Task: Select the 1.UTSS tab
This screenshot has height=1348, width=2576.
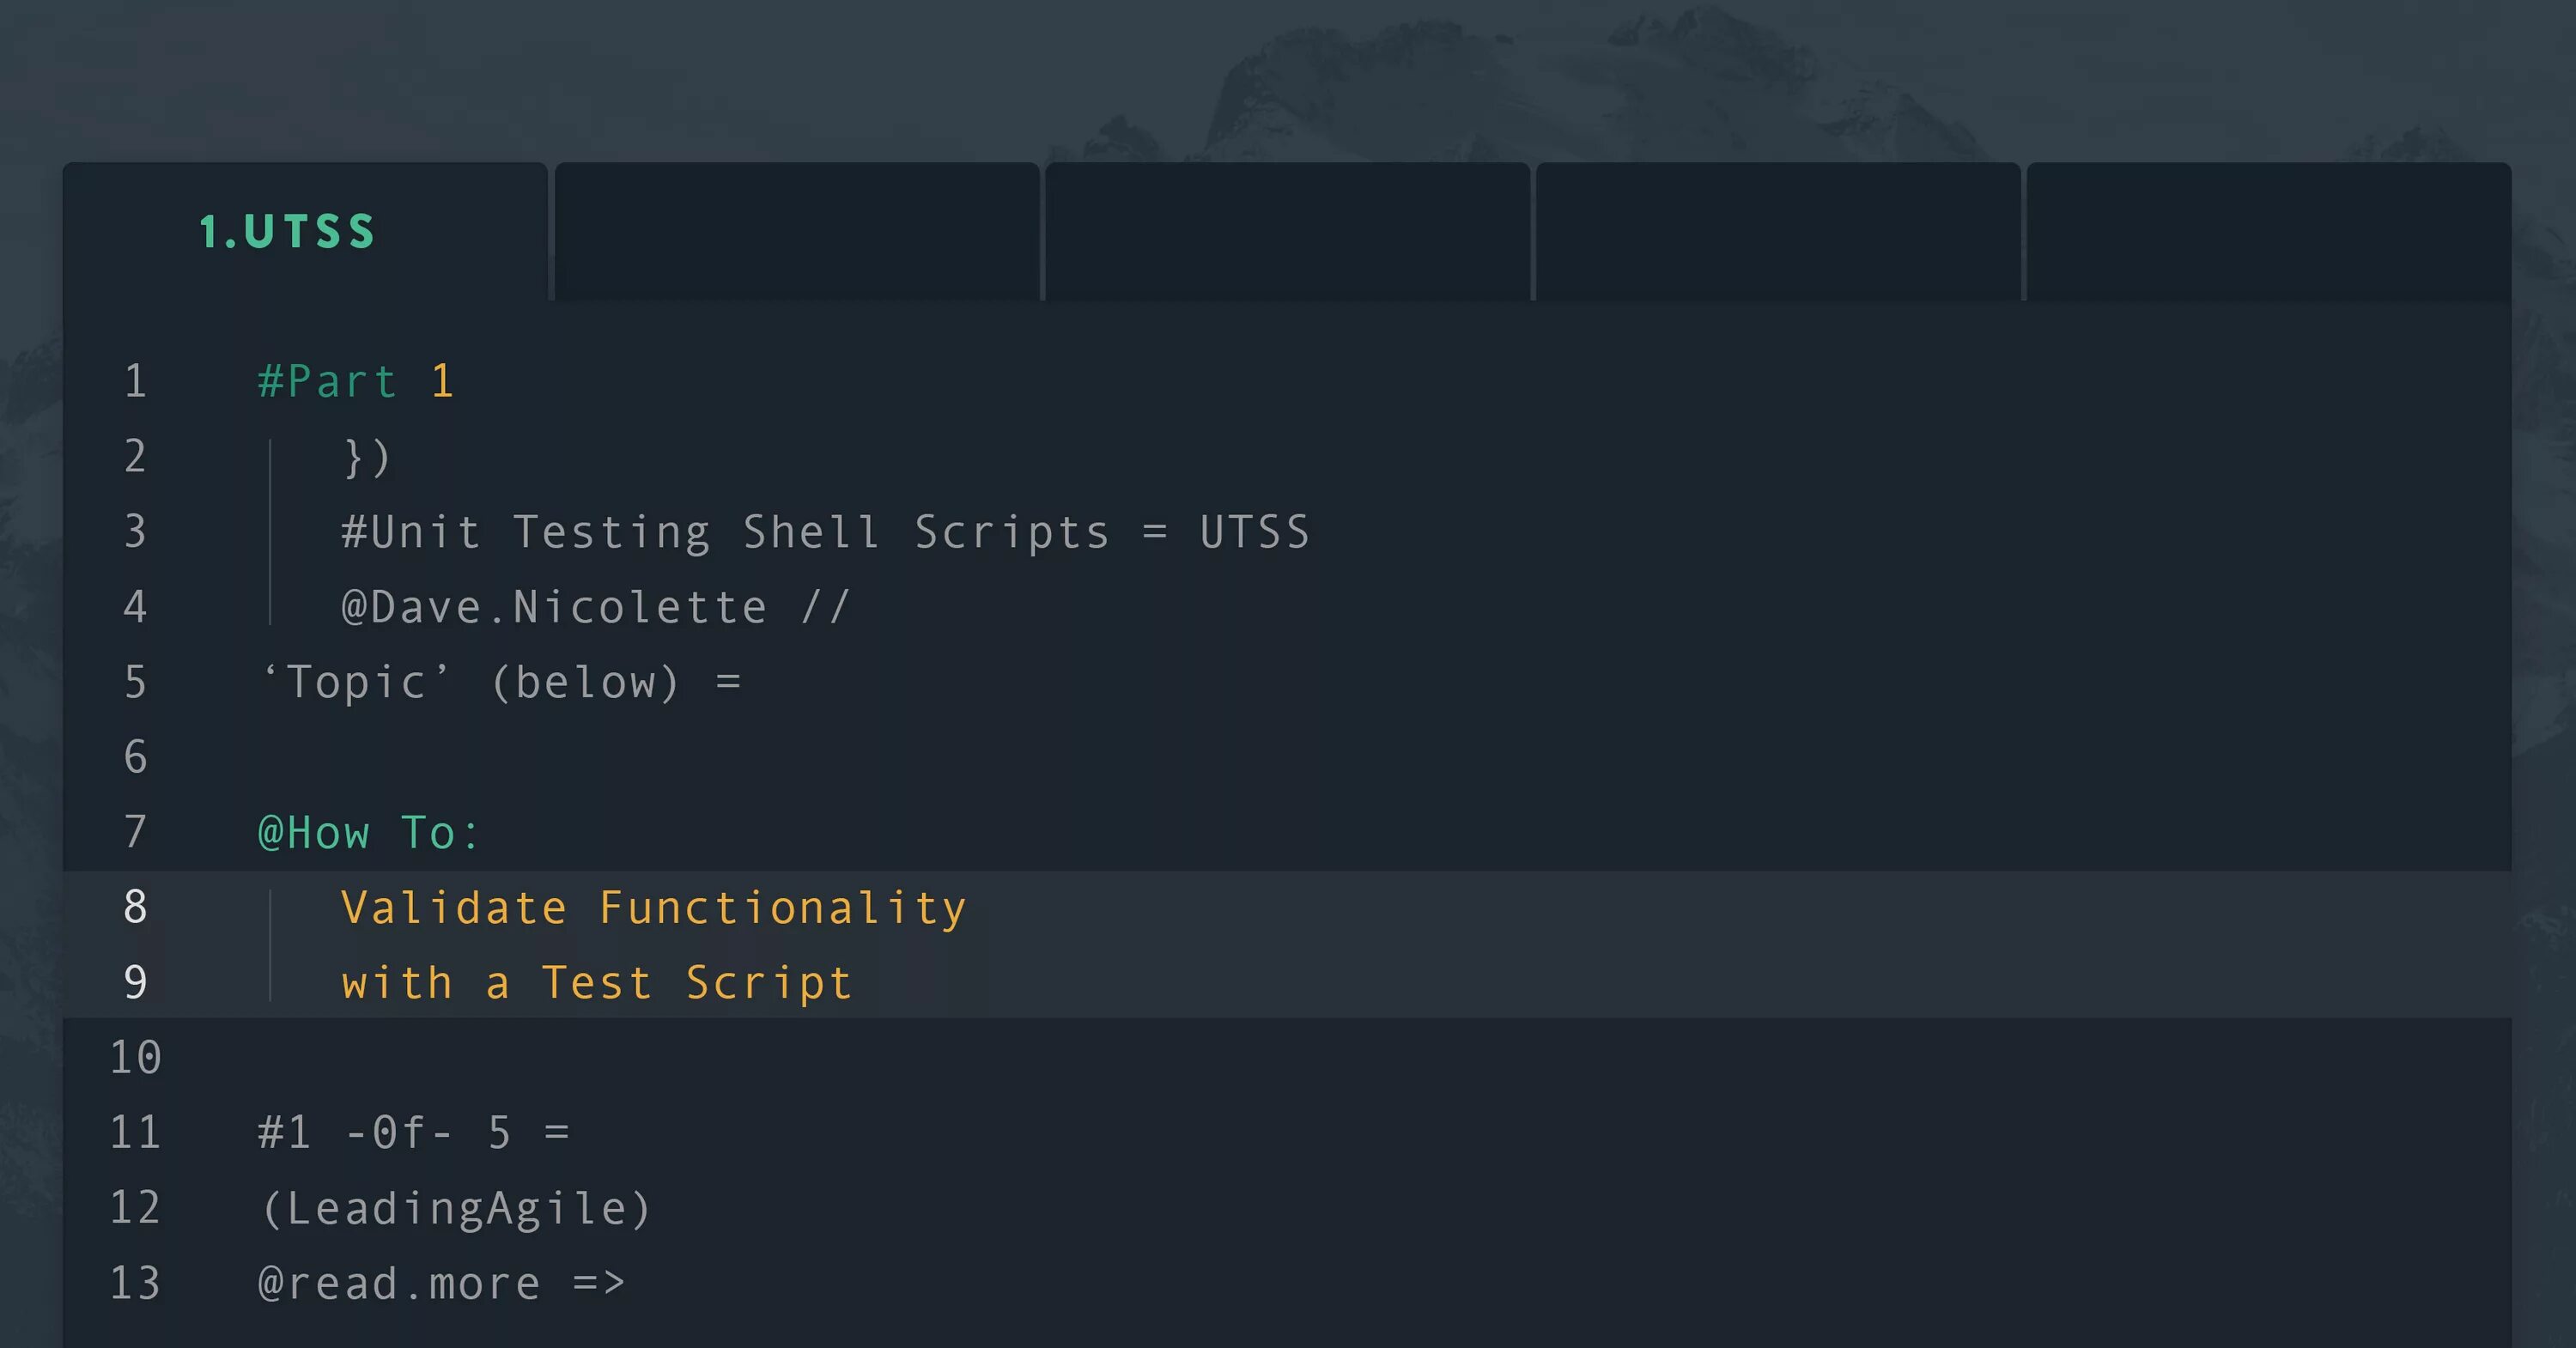Action: pyautogui.click(x=287, y=232)
